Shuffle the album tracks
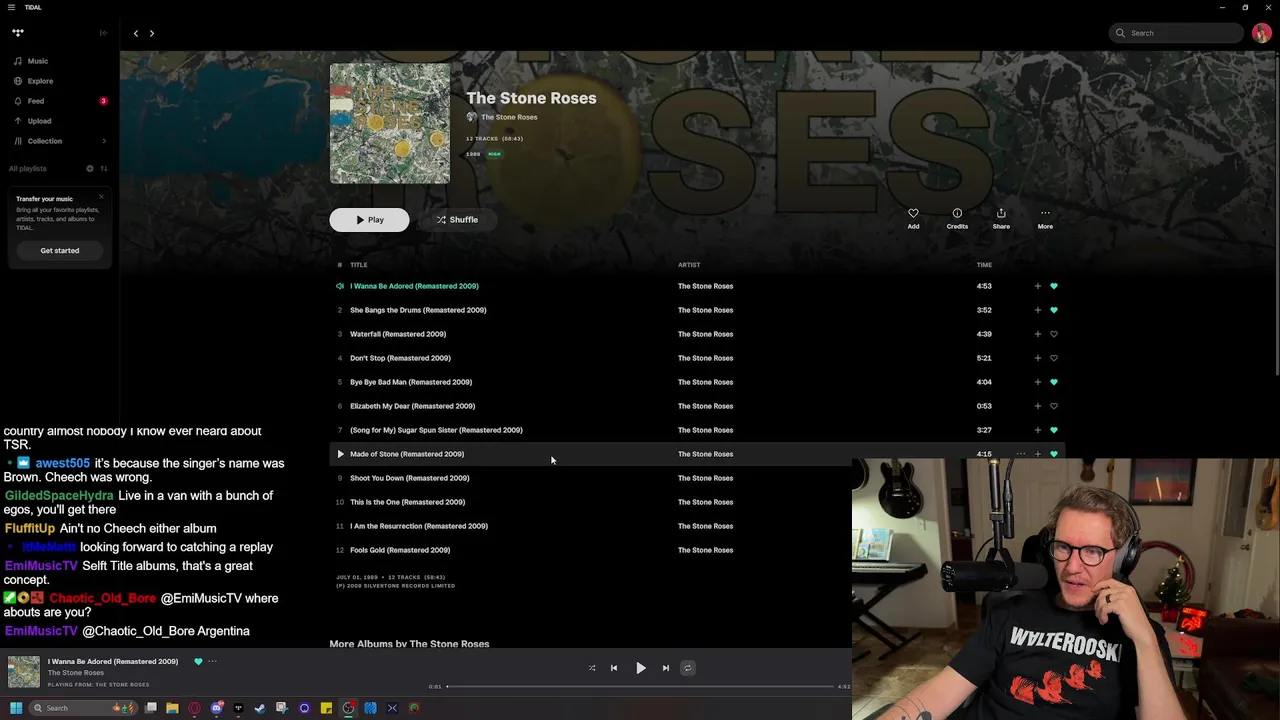Viewport: 1280px width, 720px height. pyautogui.click(x=457, y=220)
